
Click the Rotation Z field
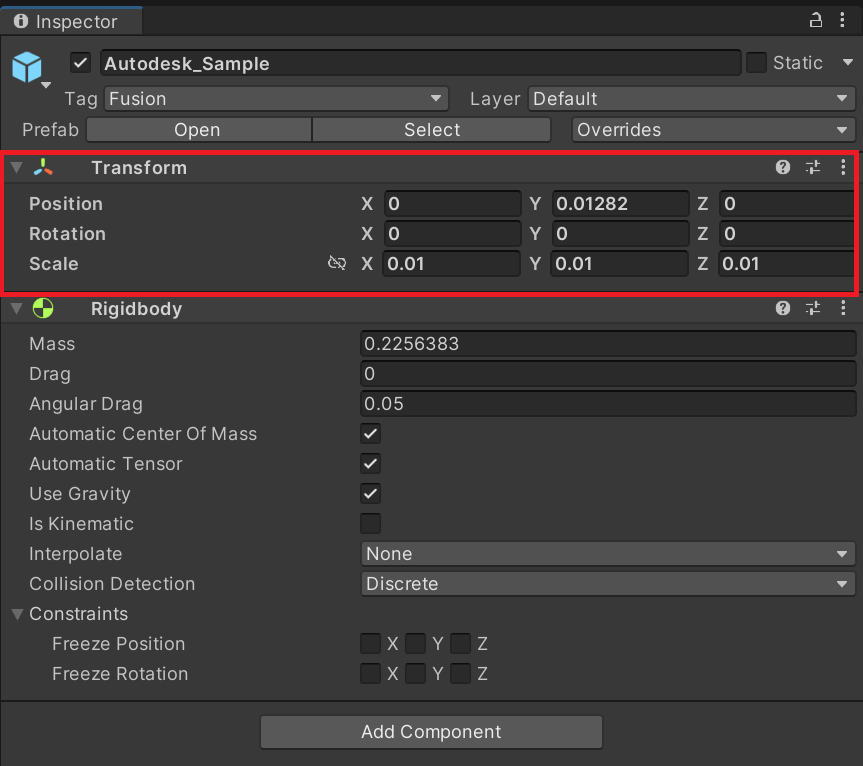click(787, 233)
